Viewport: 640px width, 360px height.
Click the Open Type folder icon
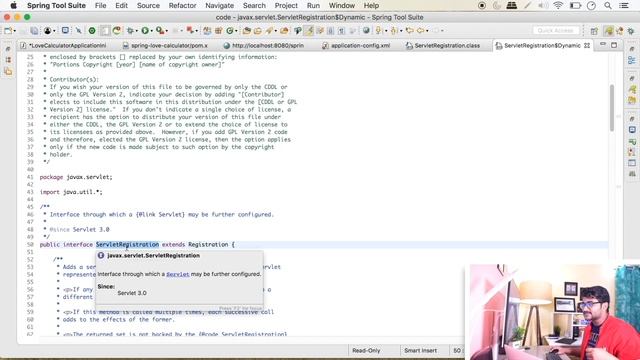point(247,31)
